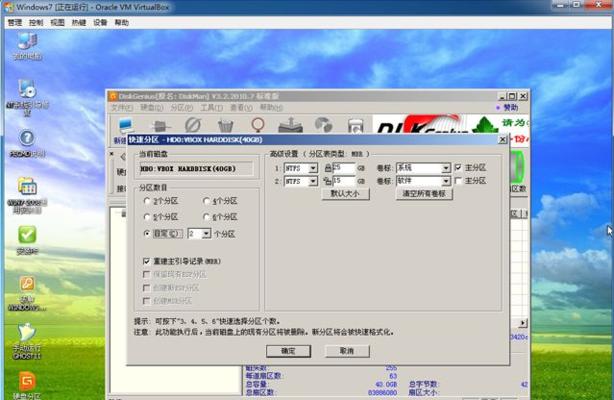614x400 pixels.
Task: Open VirtualBox 帮助 menu
Action: [121, 23]
